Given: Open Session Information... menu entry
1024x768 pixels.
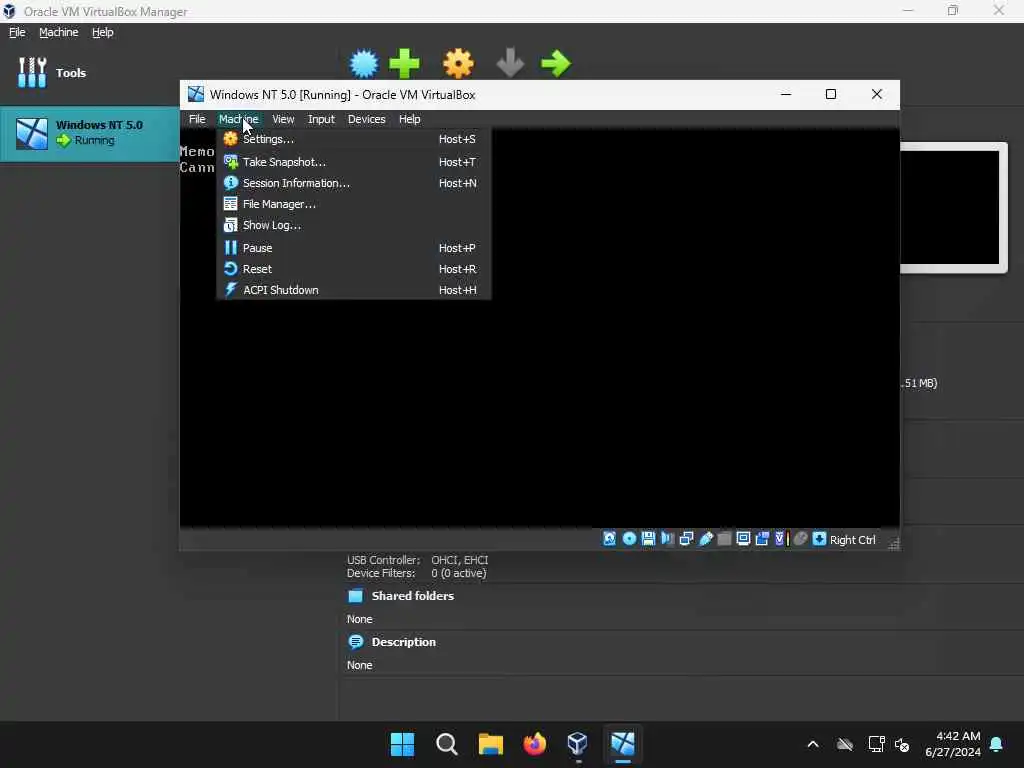Looking at the screenshot, I should (353, 183).
